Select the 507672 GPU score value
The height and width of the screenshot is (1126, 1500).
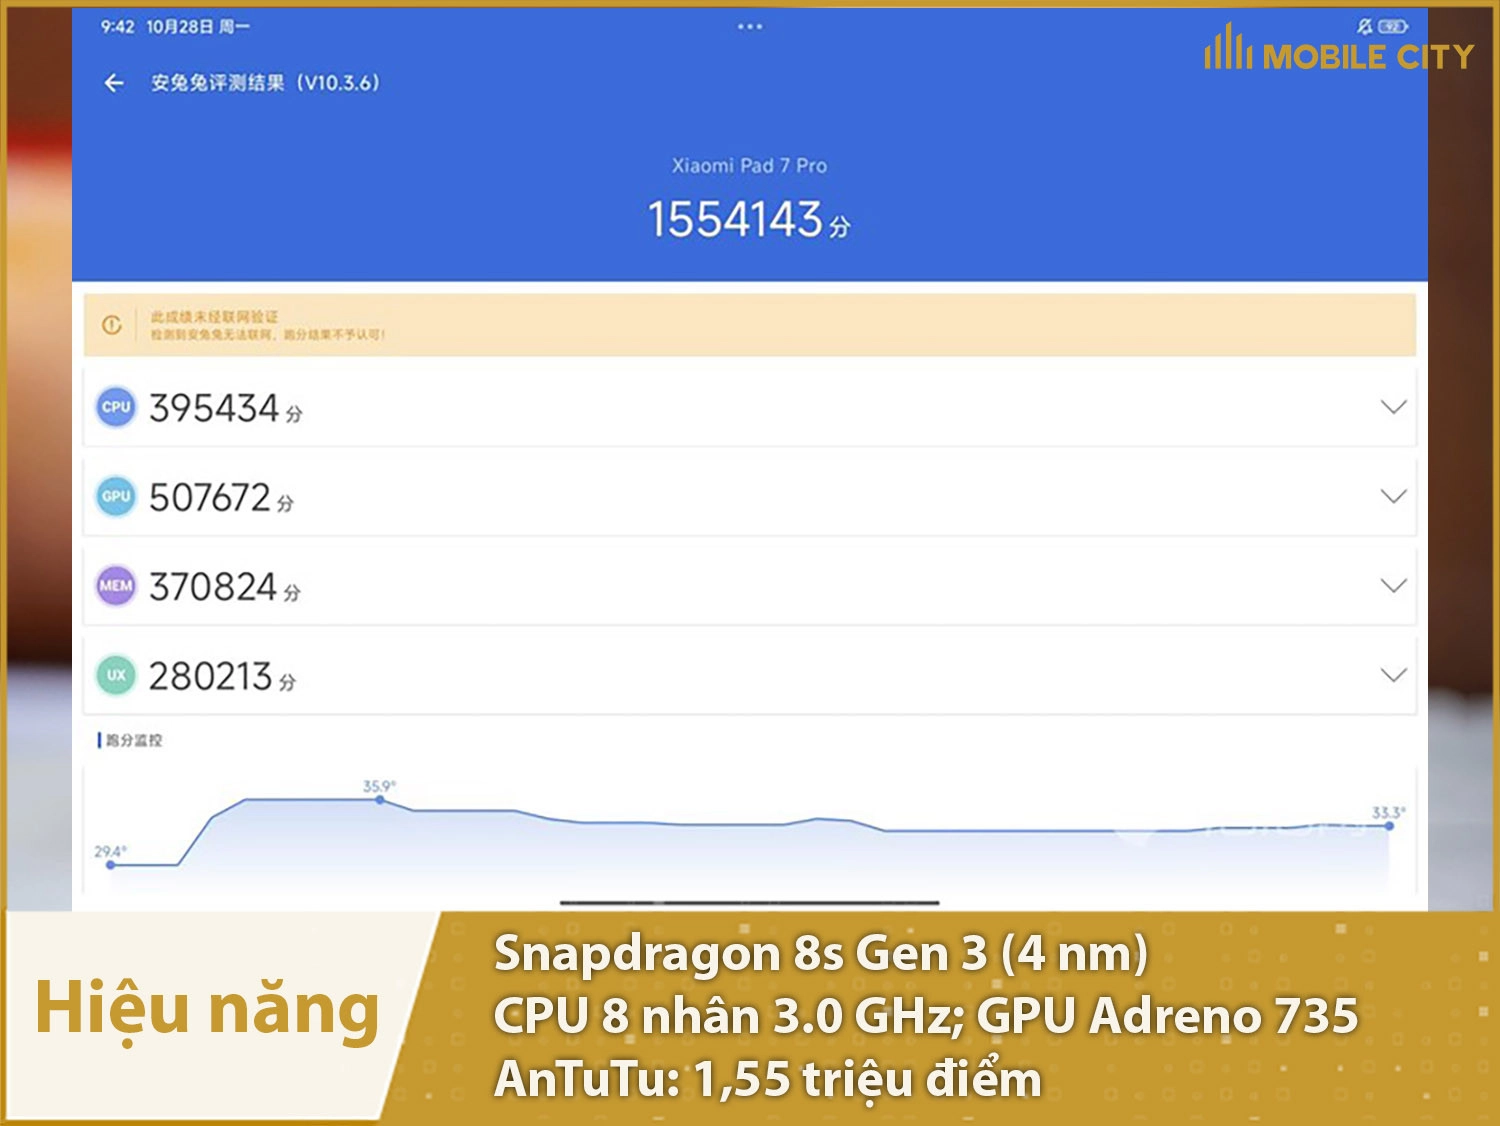click(x=210, y=497)
